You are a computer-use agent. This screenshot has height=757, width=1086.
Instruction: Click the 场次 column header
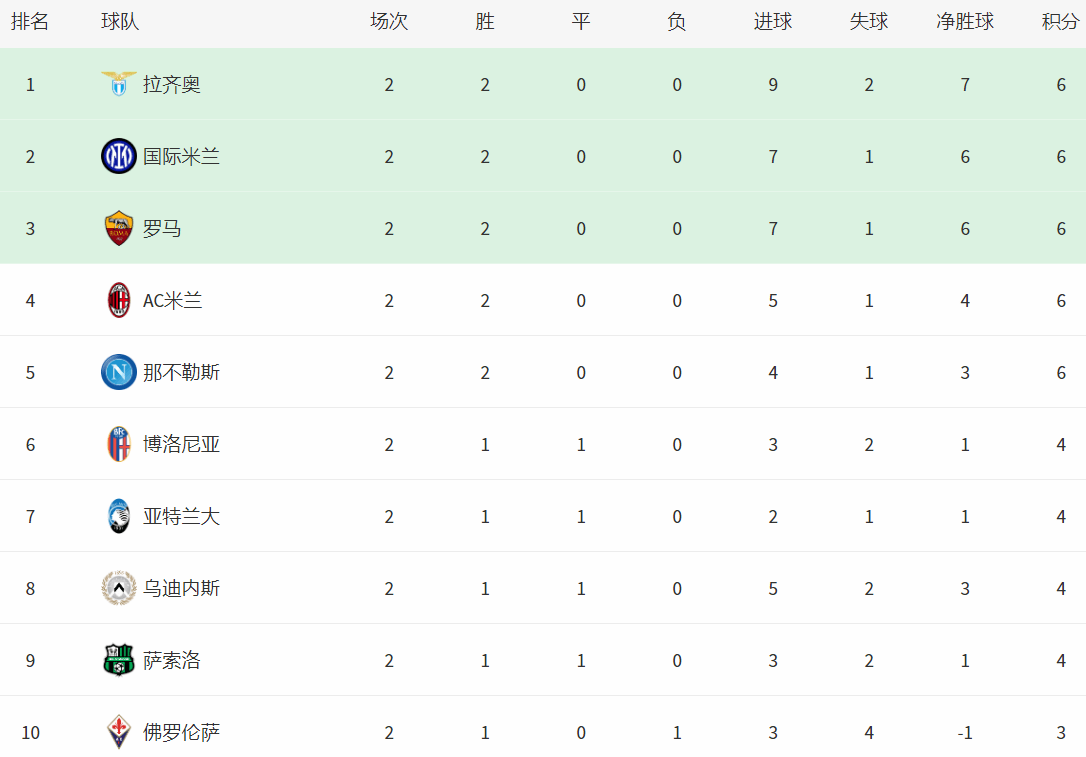(x=389, y=21)
